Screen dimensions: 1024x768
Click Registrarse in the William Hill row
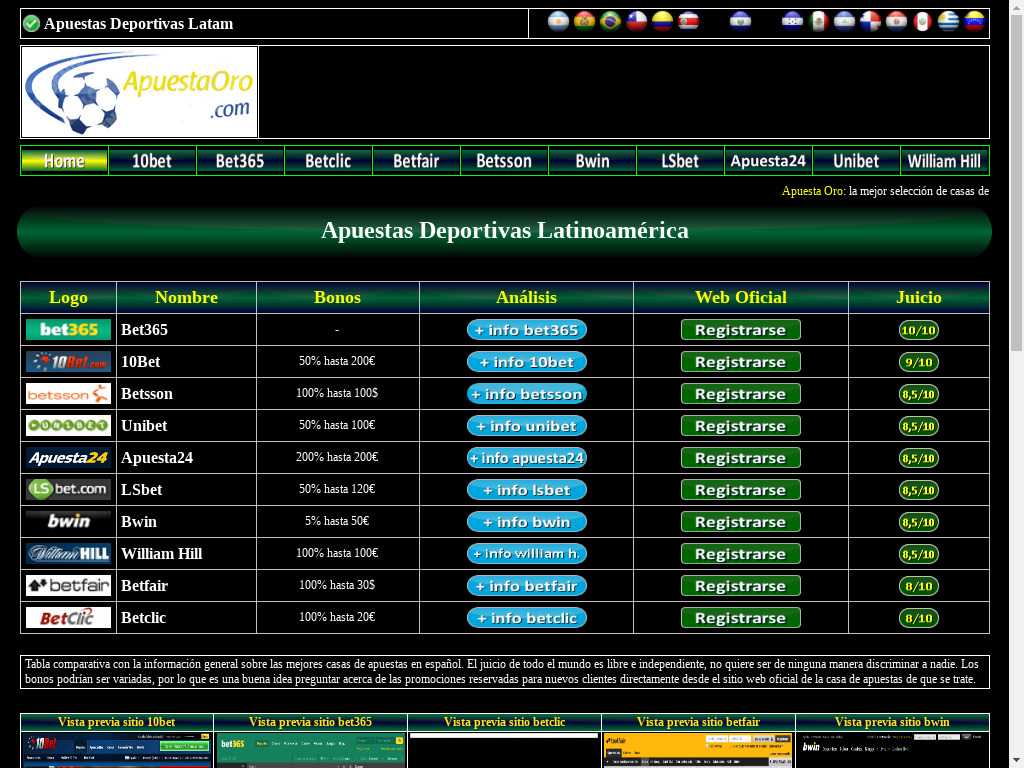pos(741,554)
